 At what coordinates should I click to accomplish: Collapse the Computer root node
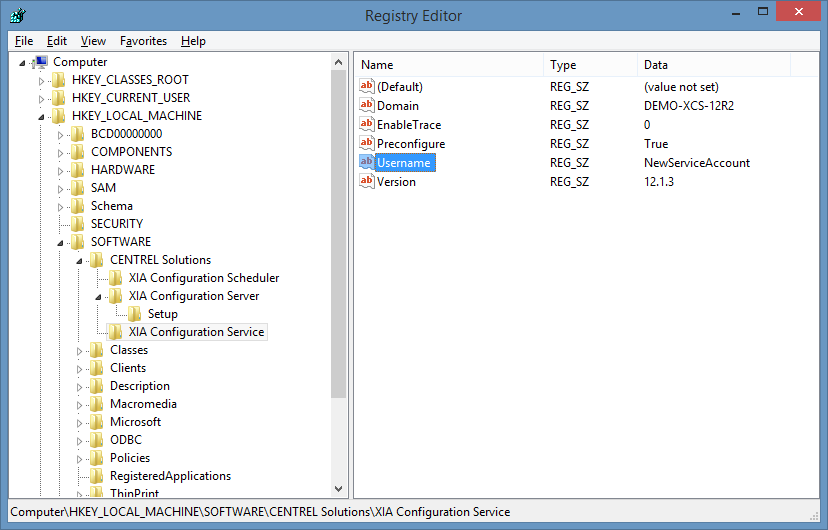22,63
